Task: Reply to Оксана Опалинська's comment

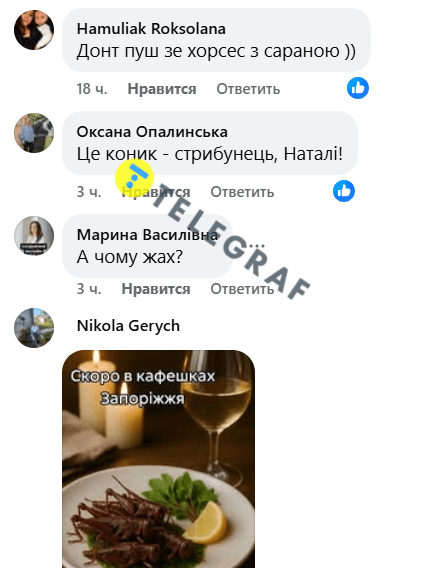Action: (x=242, y=192)
